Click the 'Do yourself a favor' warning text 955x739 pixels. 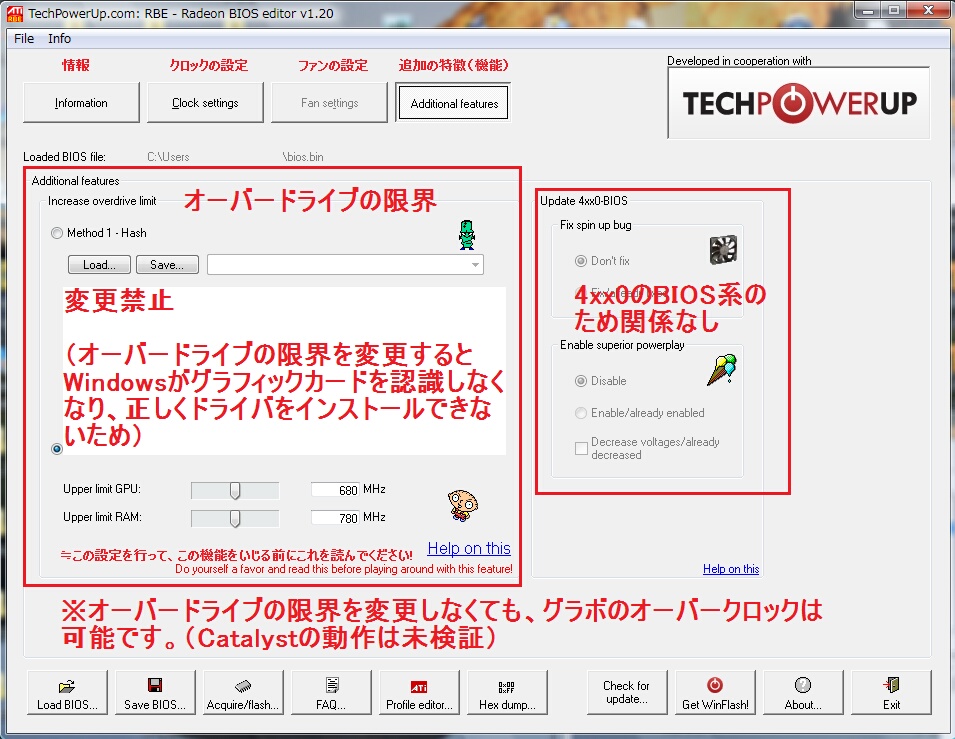pyautogui.click(x=344, y=569)
